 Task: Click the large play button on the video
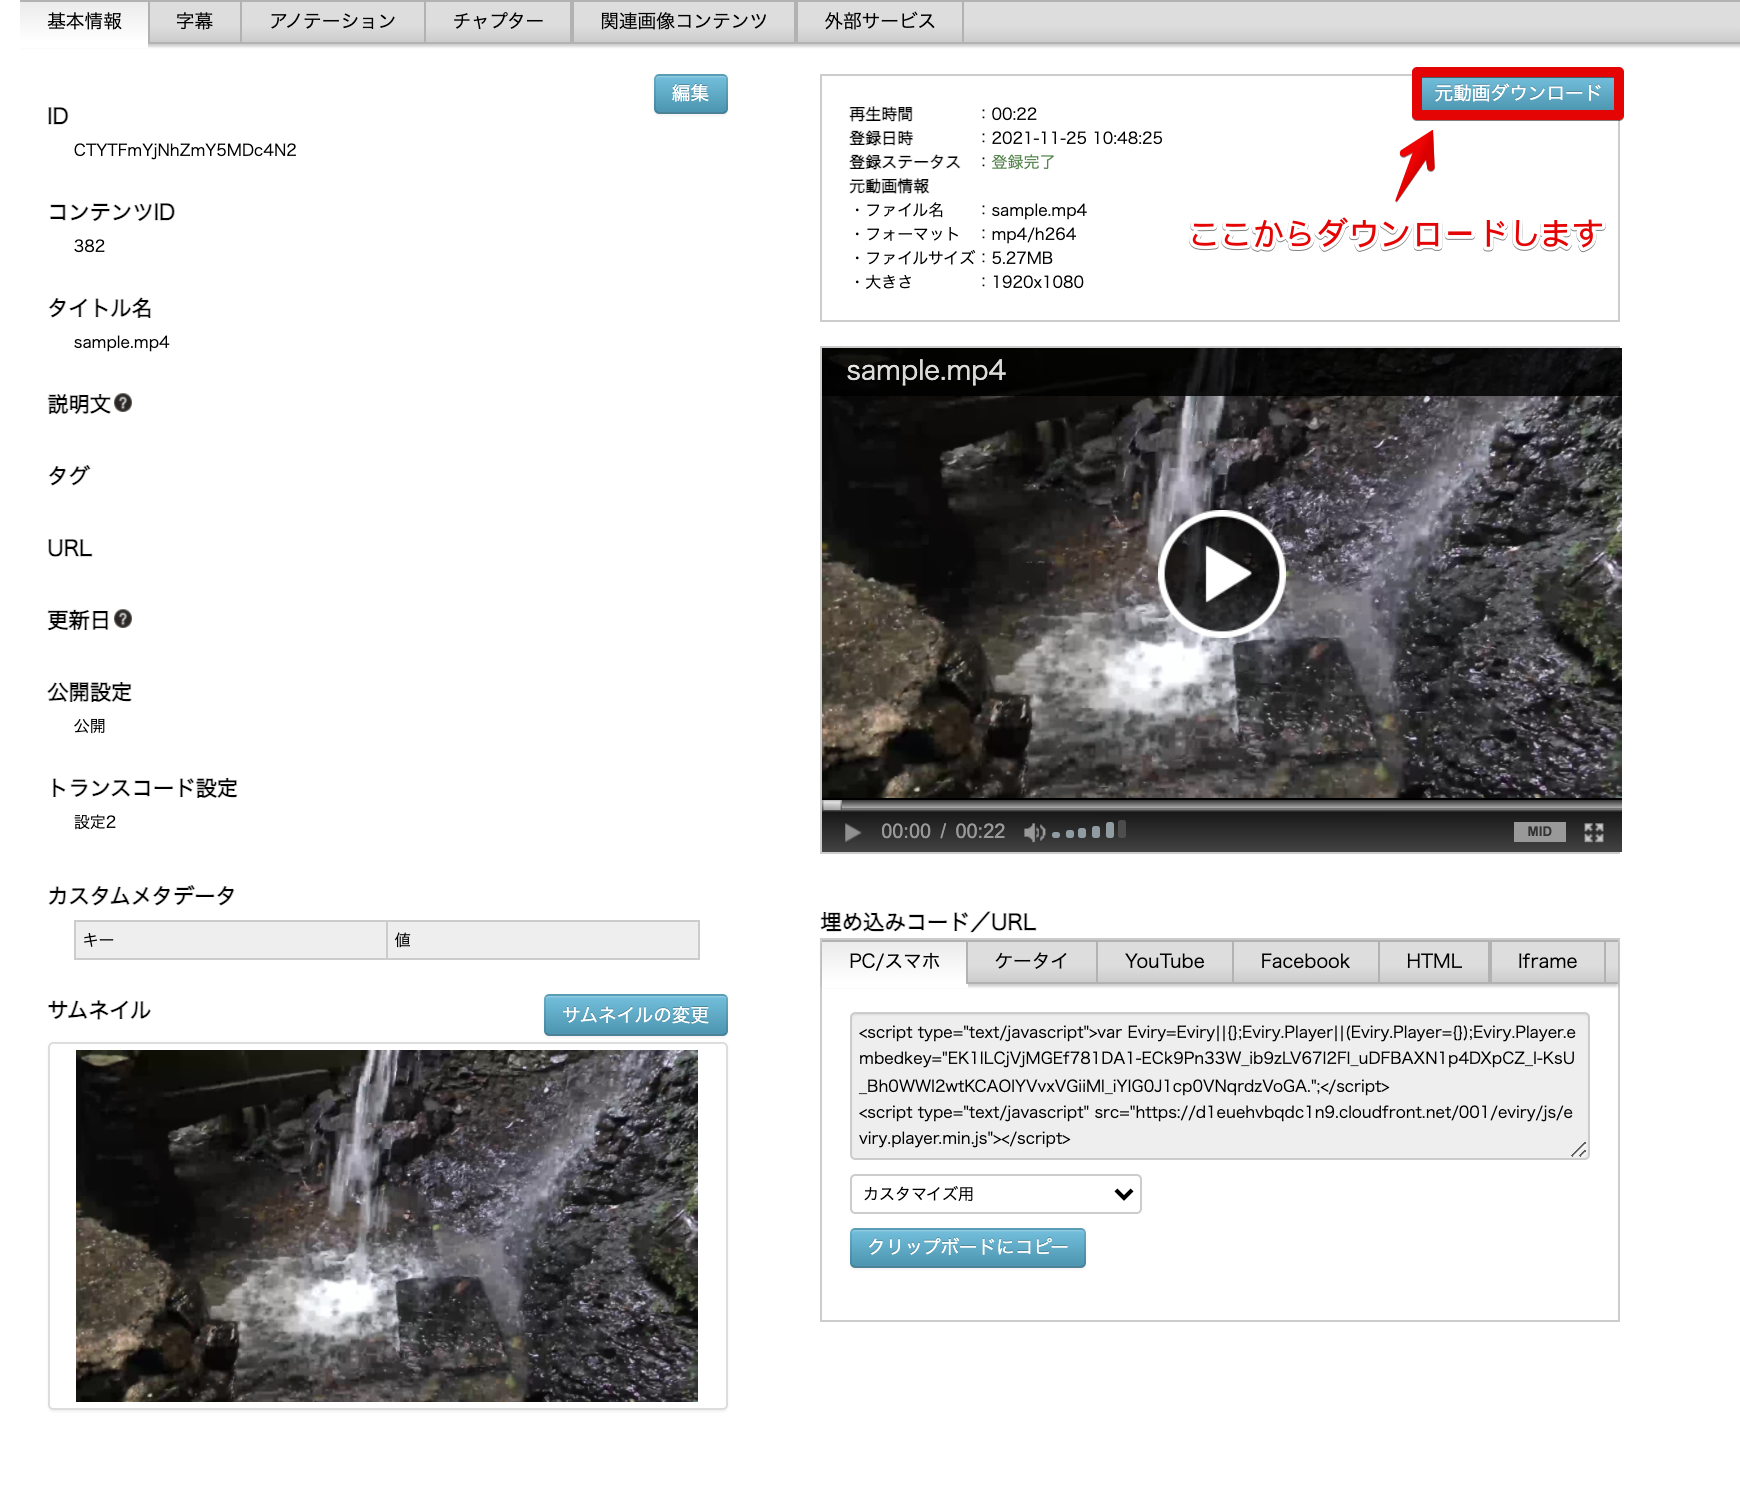(1221, 574)
